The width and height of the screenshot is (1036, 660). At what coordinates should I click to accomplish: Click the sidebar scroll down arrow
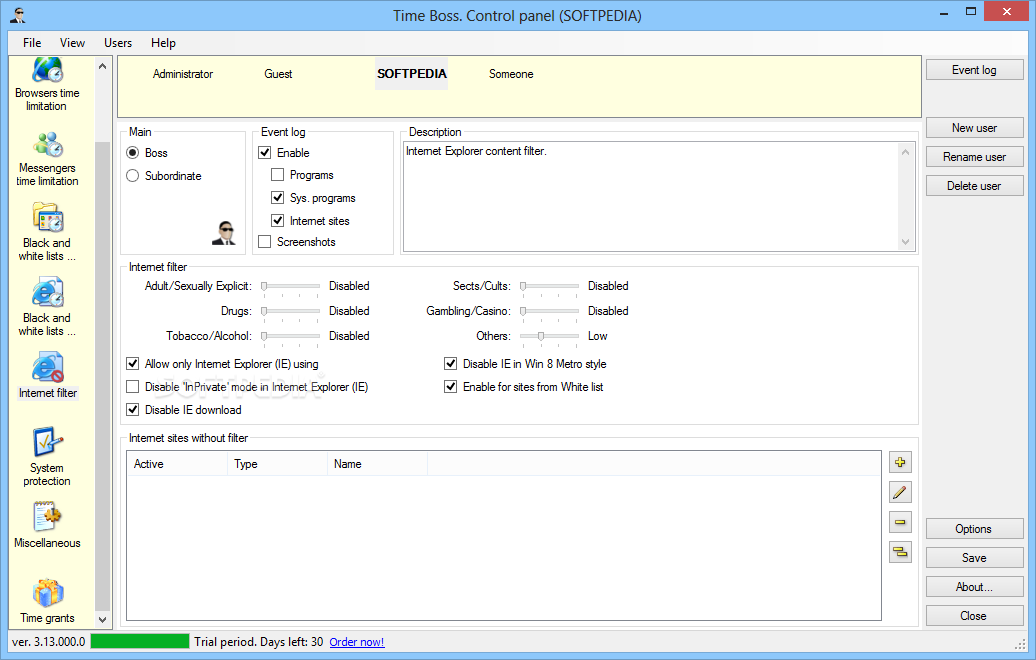pyautogui.click(x=102, y=620)
